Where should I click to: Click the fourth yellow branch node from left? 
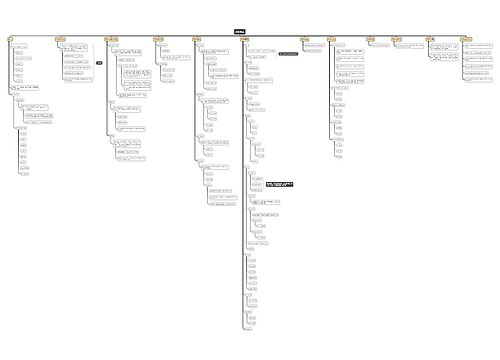tap(158, 39)
